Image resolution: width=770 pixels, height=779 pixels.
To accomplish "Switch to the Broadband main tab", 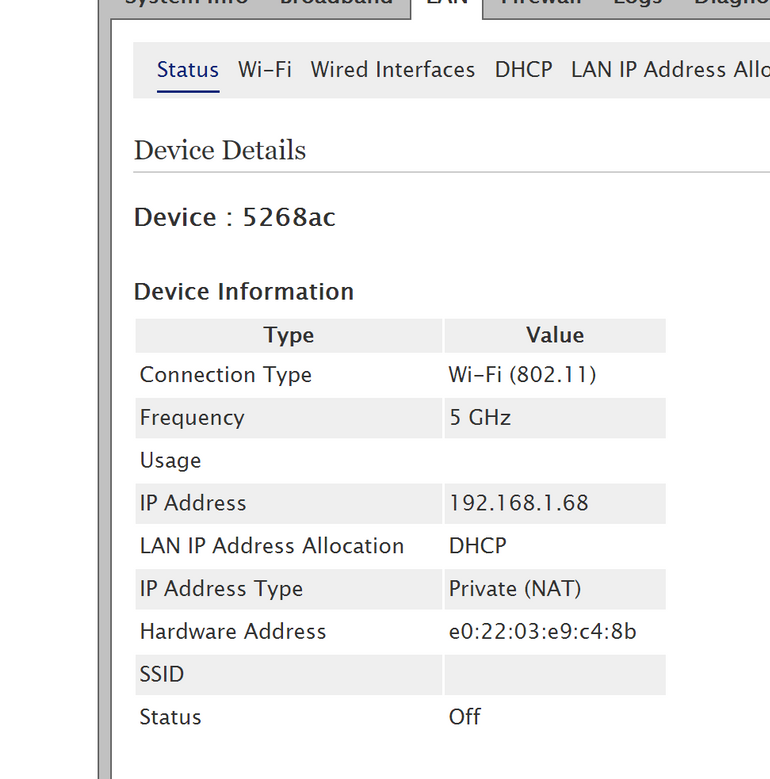I will (x=336, y=4).
